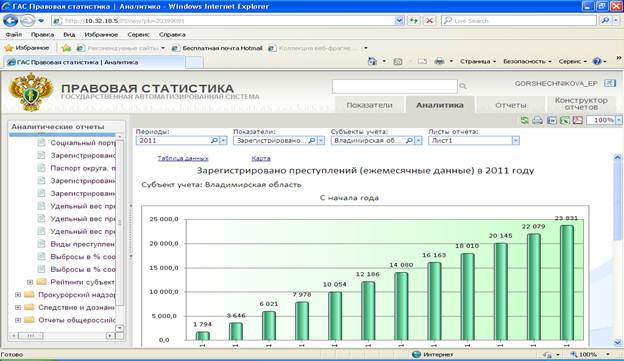Click the green refresh report icon

(525, 120)
